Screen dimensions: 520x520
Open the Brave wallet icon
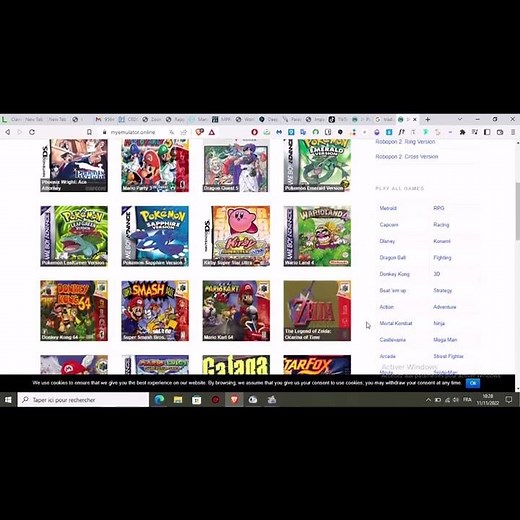point(500,132)
